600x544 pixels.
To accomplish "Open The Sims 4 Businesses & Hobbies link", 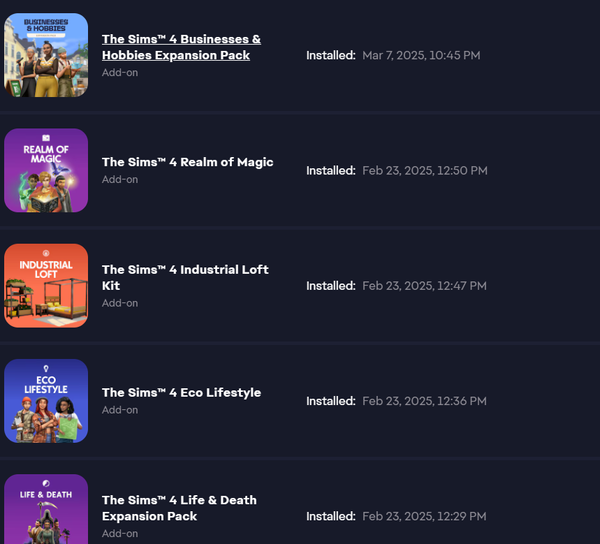I will pos(181,47).
